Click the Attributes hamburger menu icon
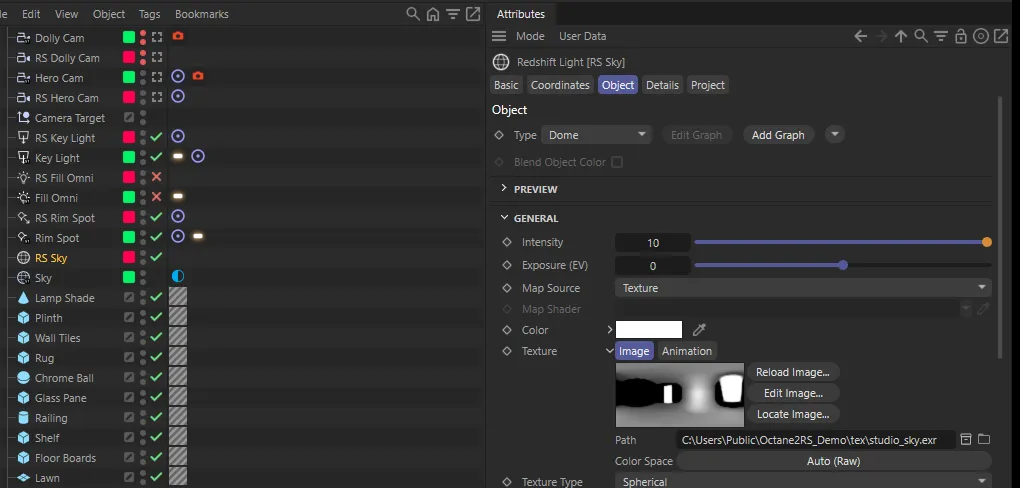The height and width of the screenshot is (488, 1020). tap(499, 36)
